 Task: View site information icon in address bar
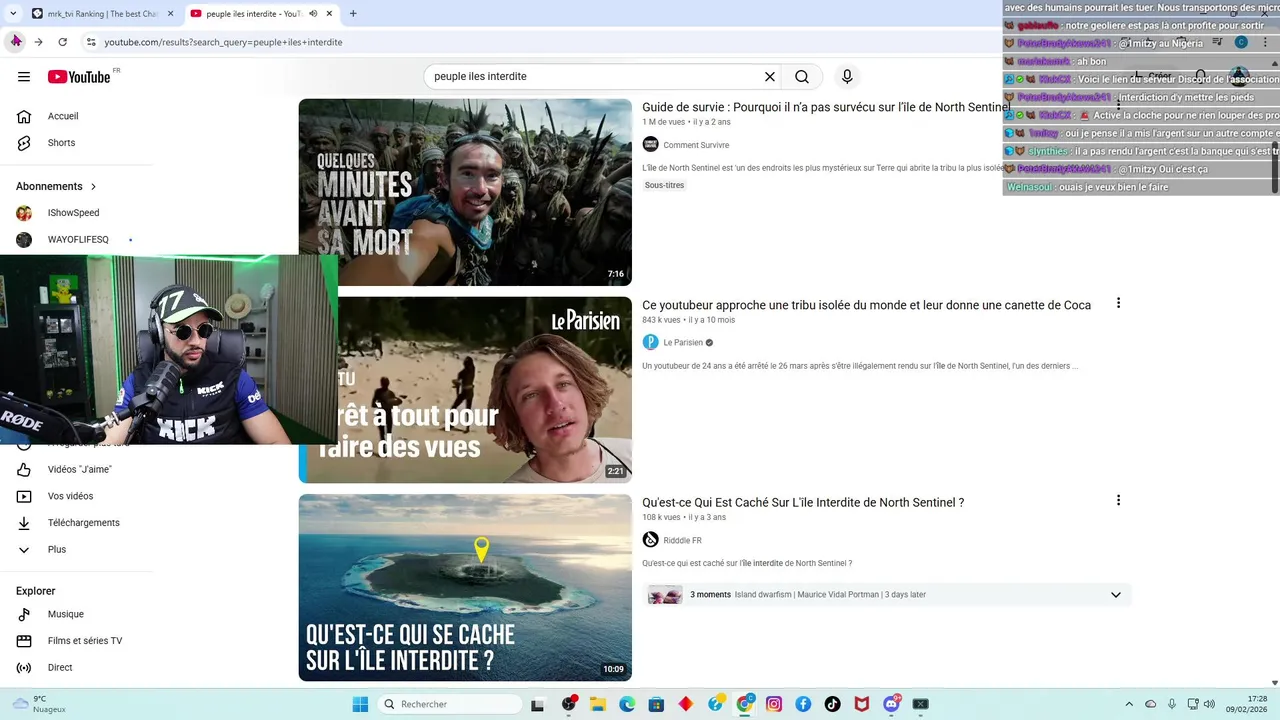[91, 42]
